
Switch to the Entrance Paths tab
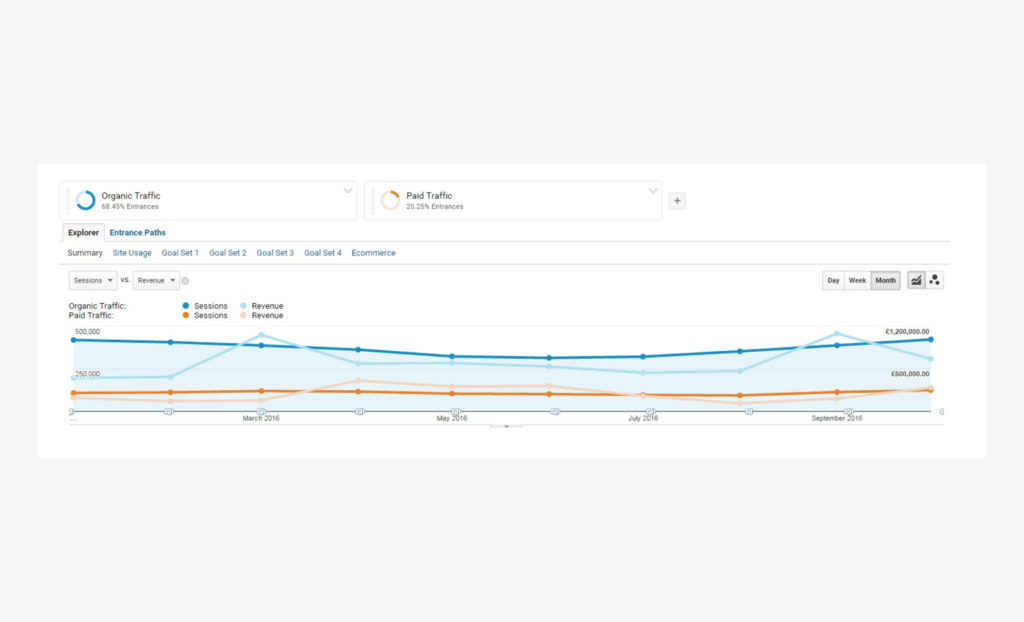[x=137, y=233]
